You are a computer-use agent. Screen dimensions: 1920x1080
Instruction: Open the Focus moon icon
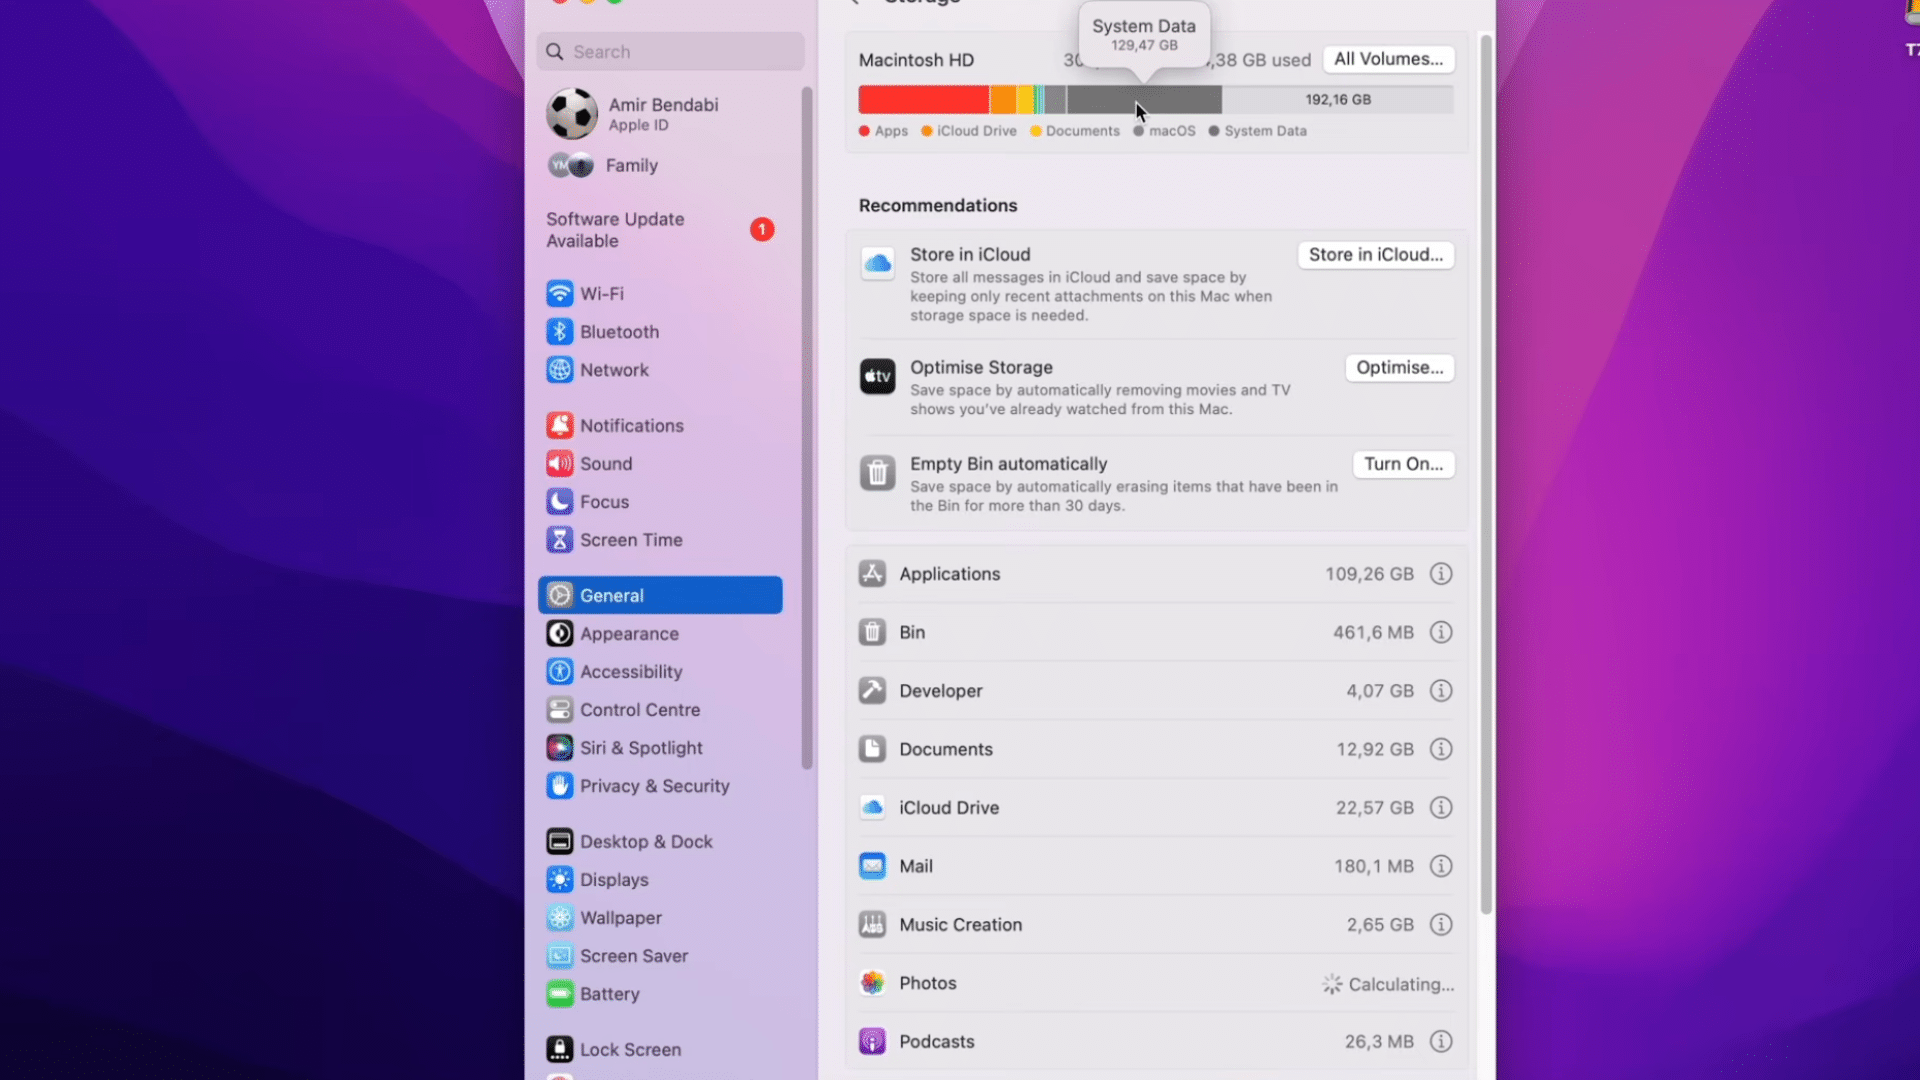click(x=560, y=501)
